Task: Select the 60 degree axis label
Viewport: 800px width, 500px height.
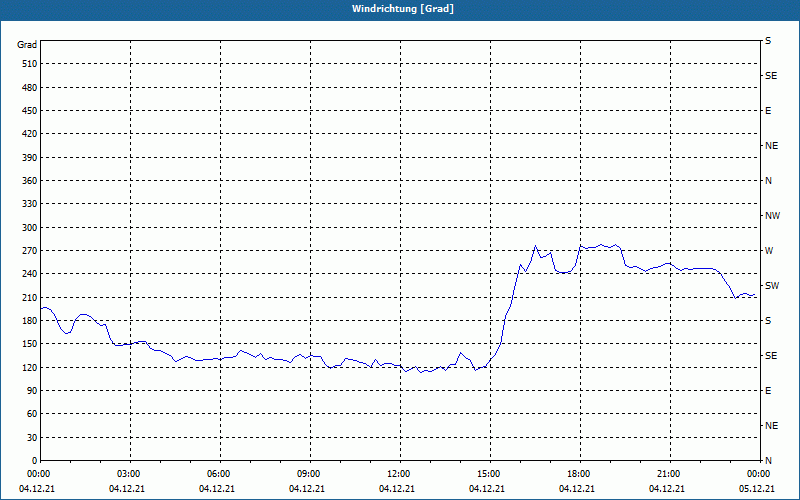Action: 32,414
